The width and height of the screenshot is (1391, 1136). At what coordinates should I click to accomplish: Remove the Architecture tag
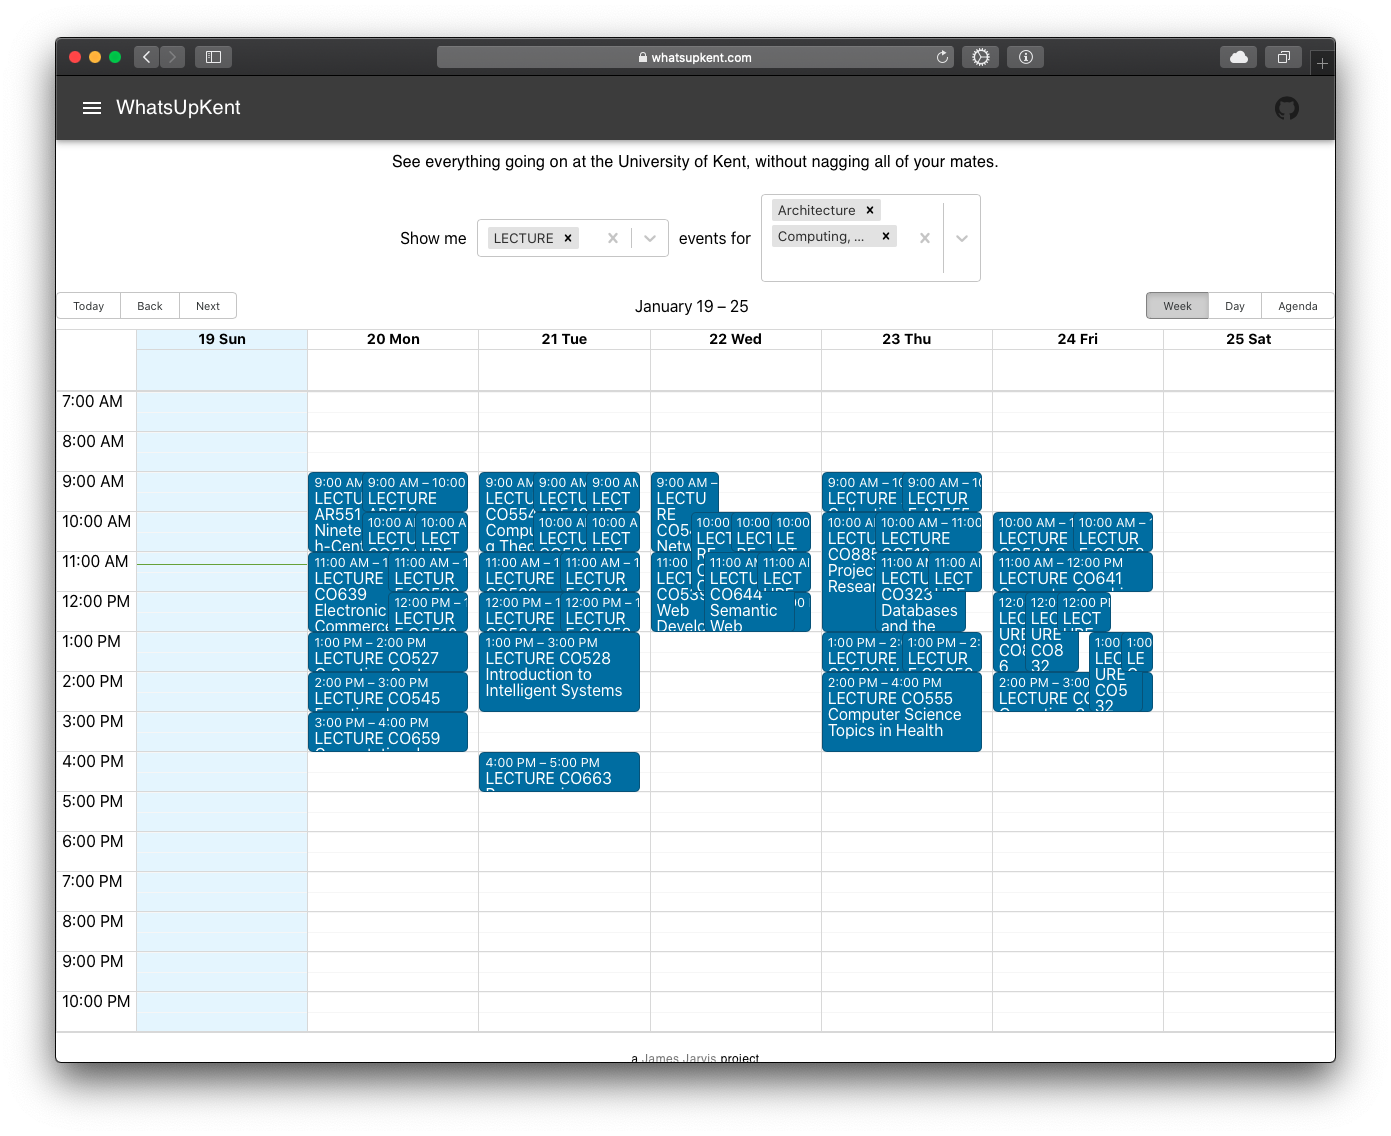(x=870, y=210)
